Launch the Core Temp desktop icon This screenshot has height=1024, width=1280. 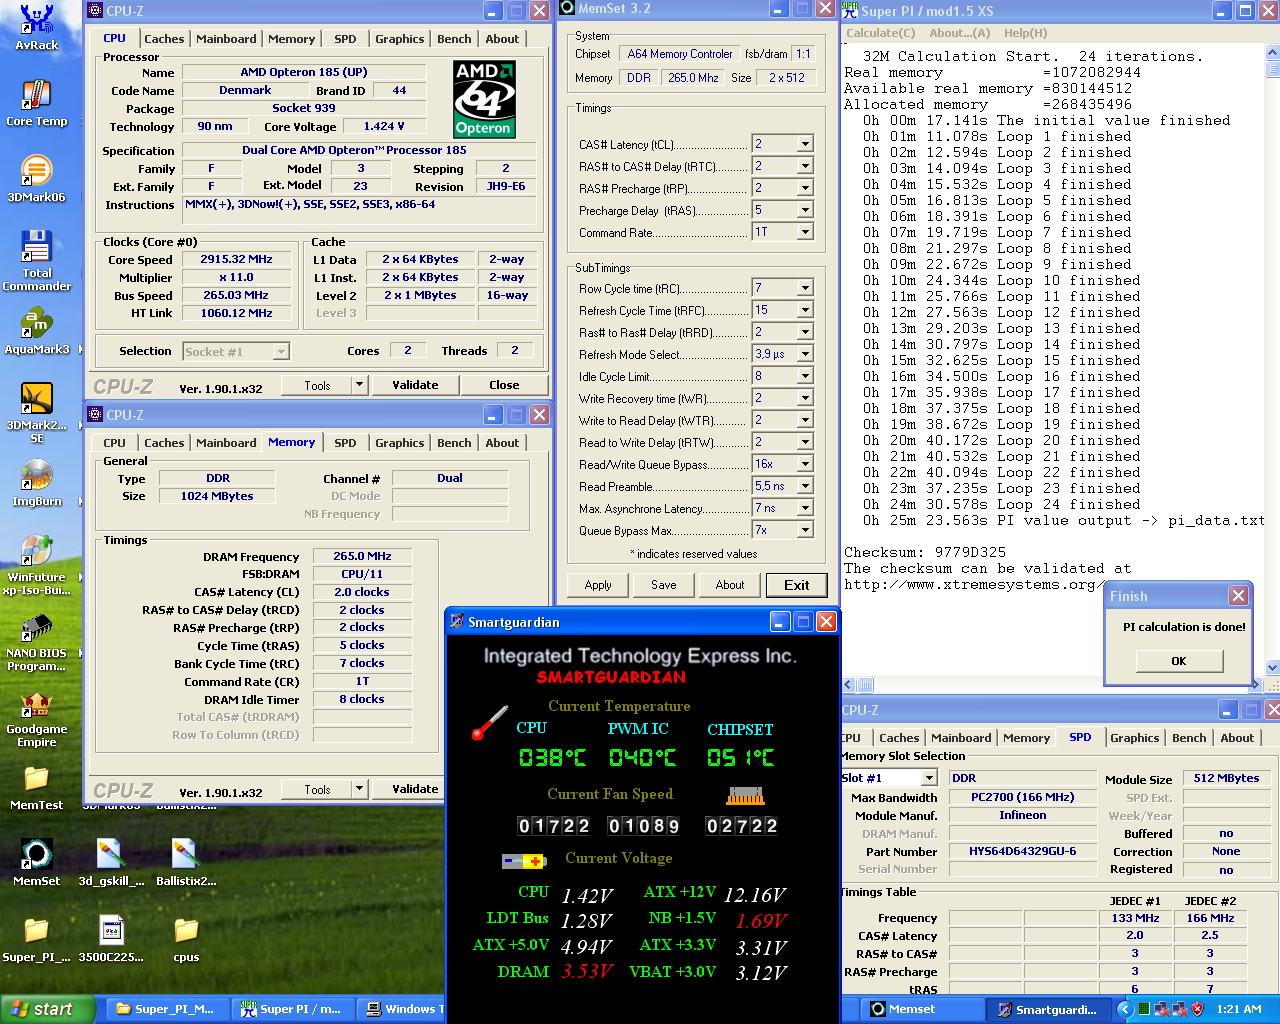click(37, 103)
